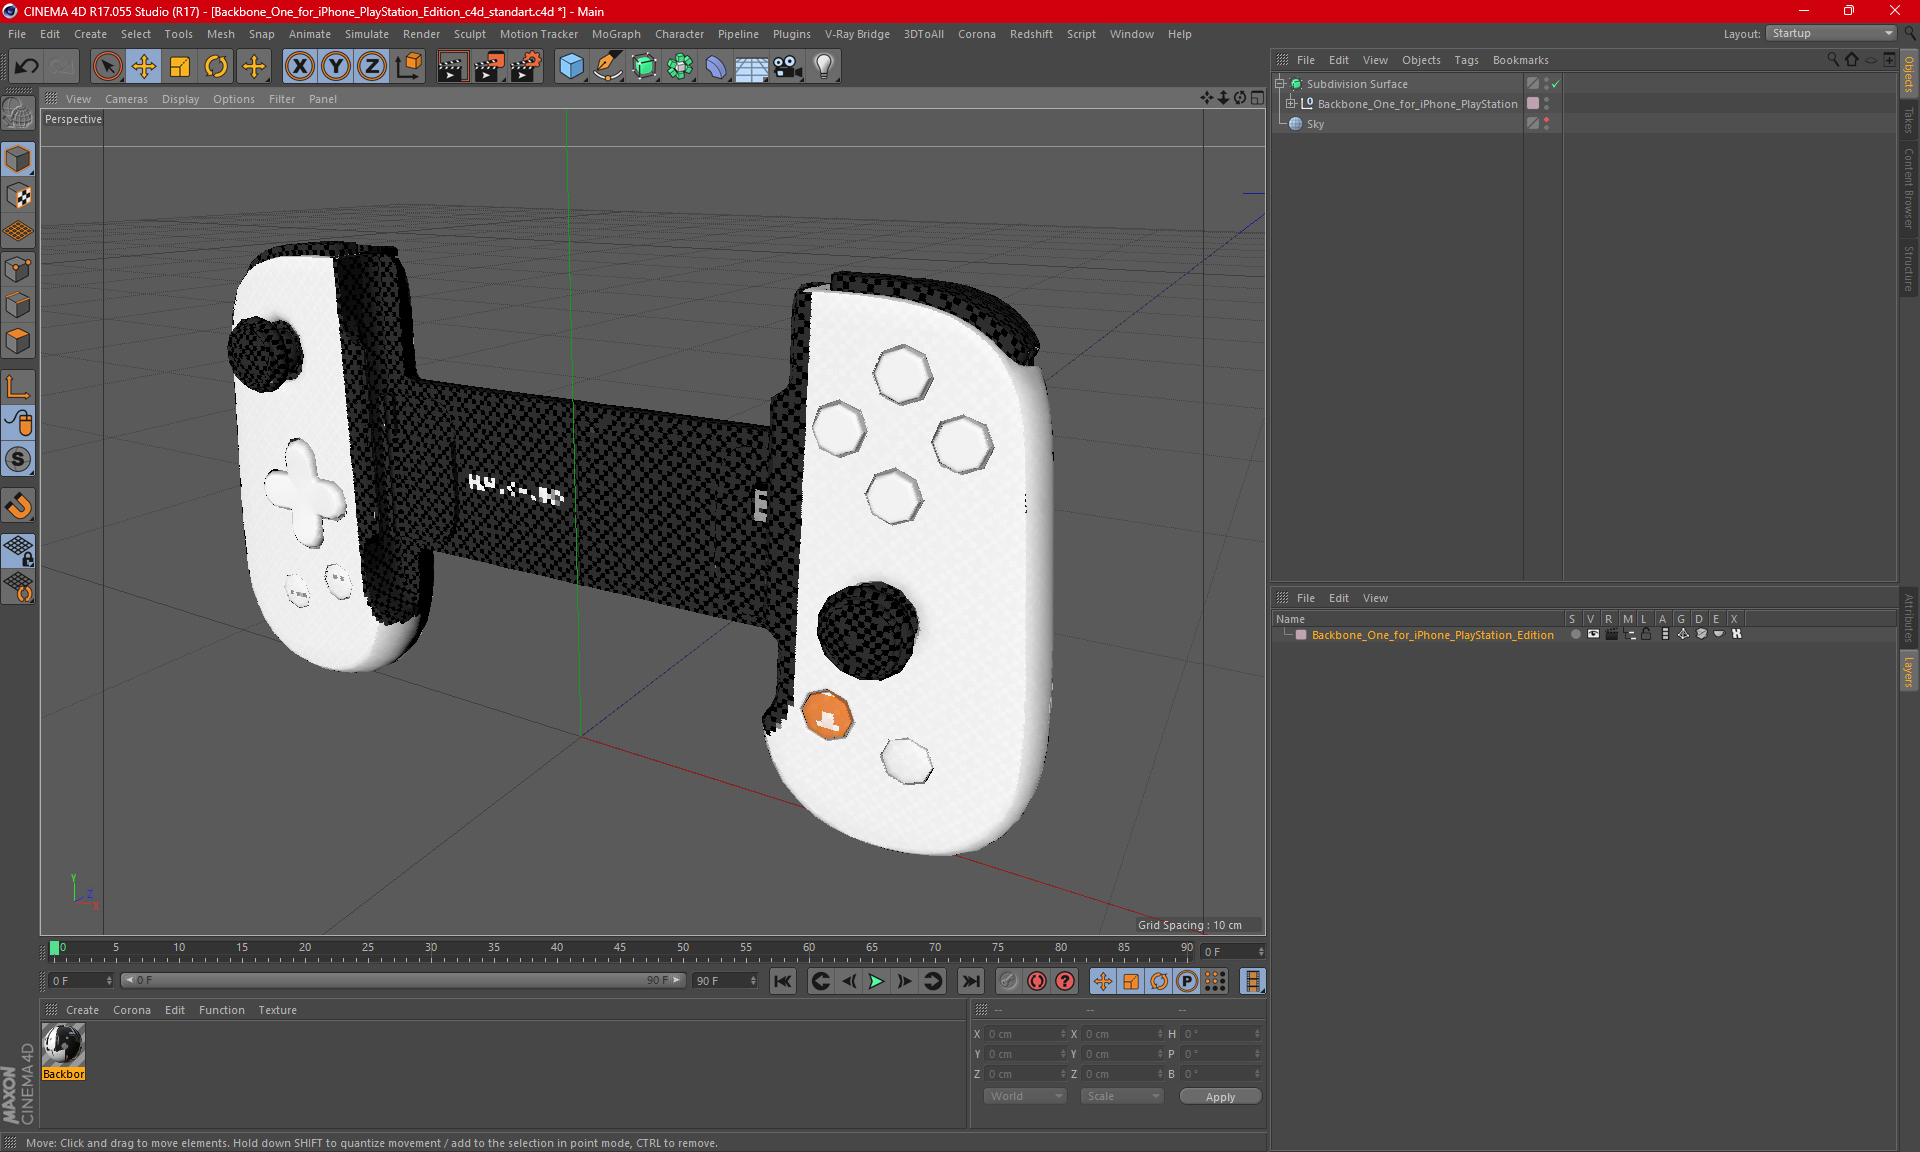Open material manager Texture menu
The image size is (1920, 1152).
[x=277, y=1010]
